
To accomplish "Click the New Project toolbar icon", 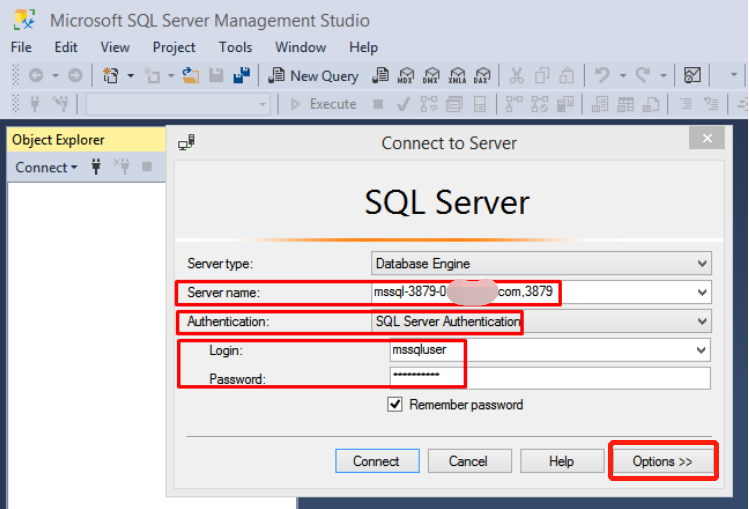I will [111, 76].
